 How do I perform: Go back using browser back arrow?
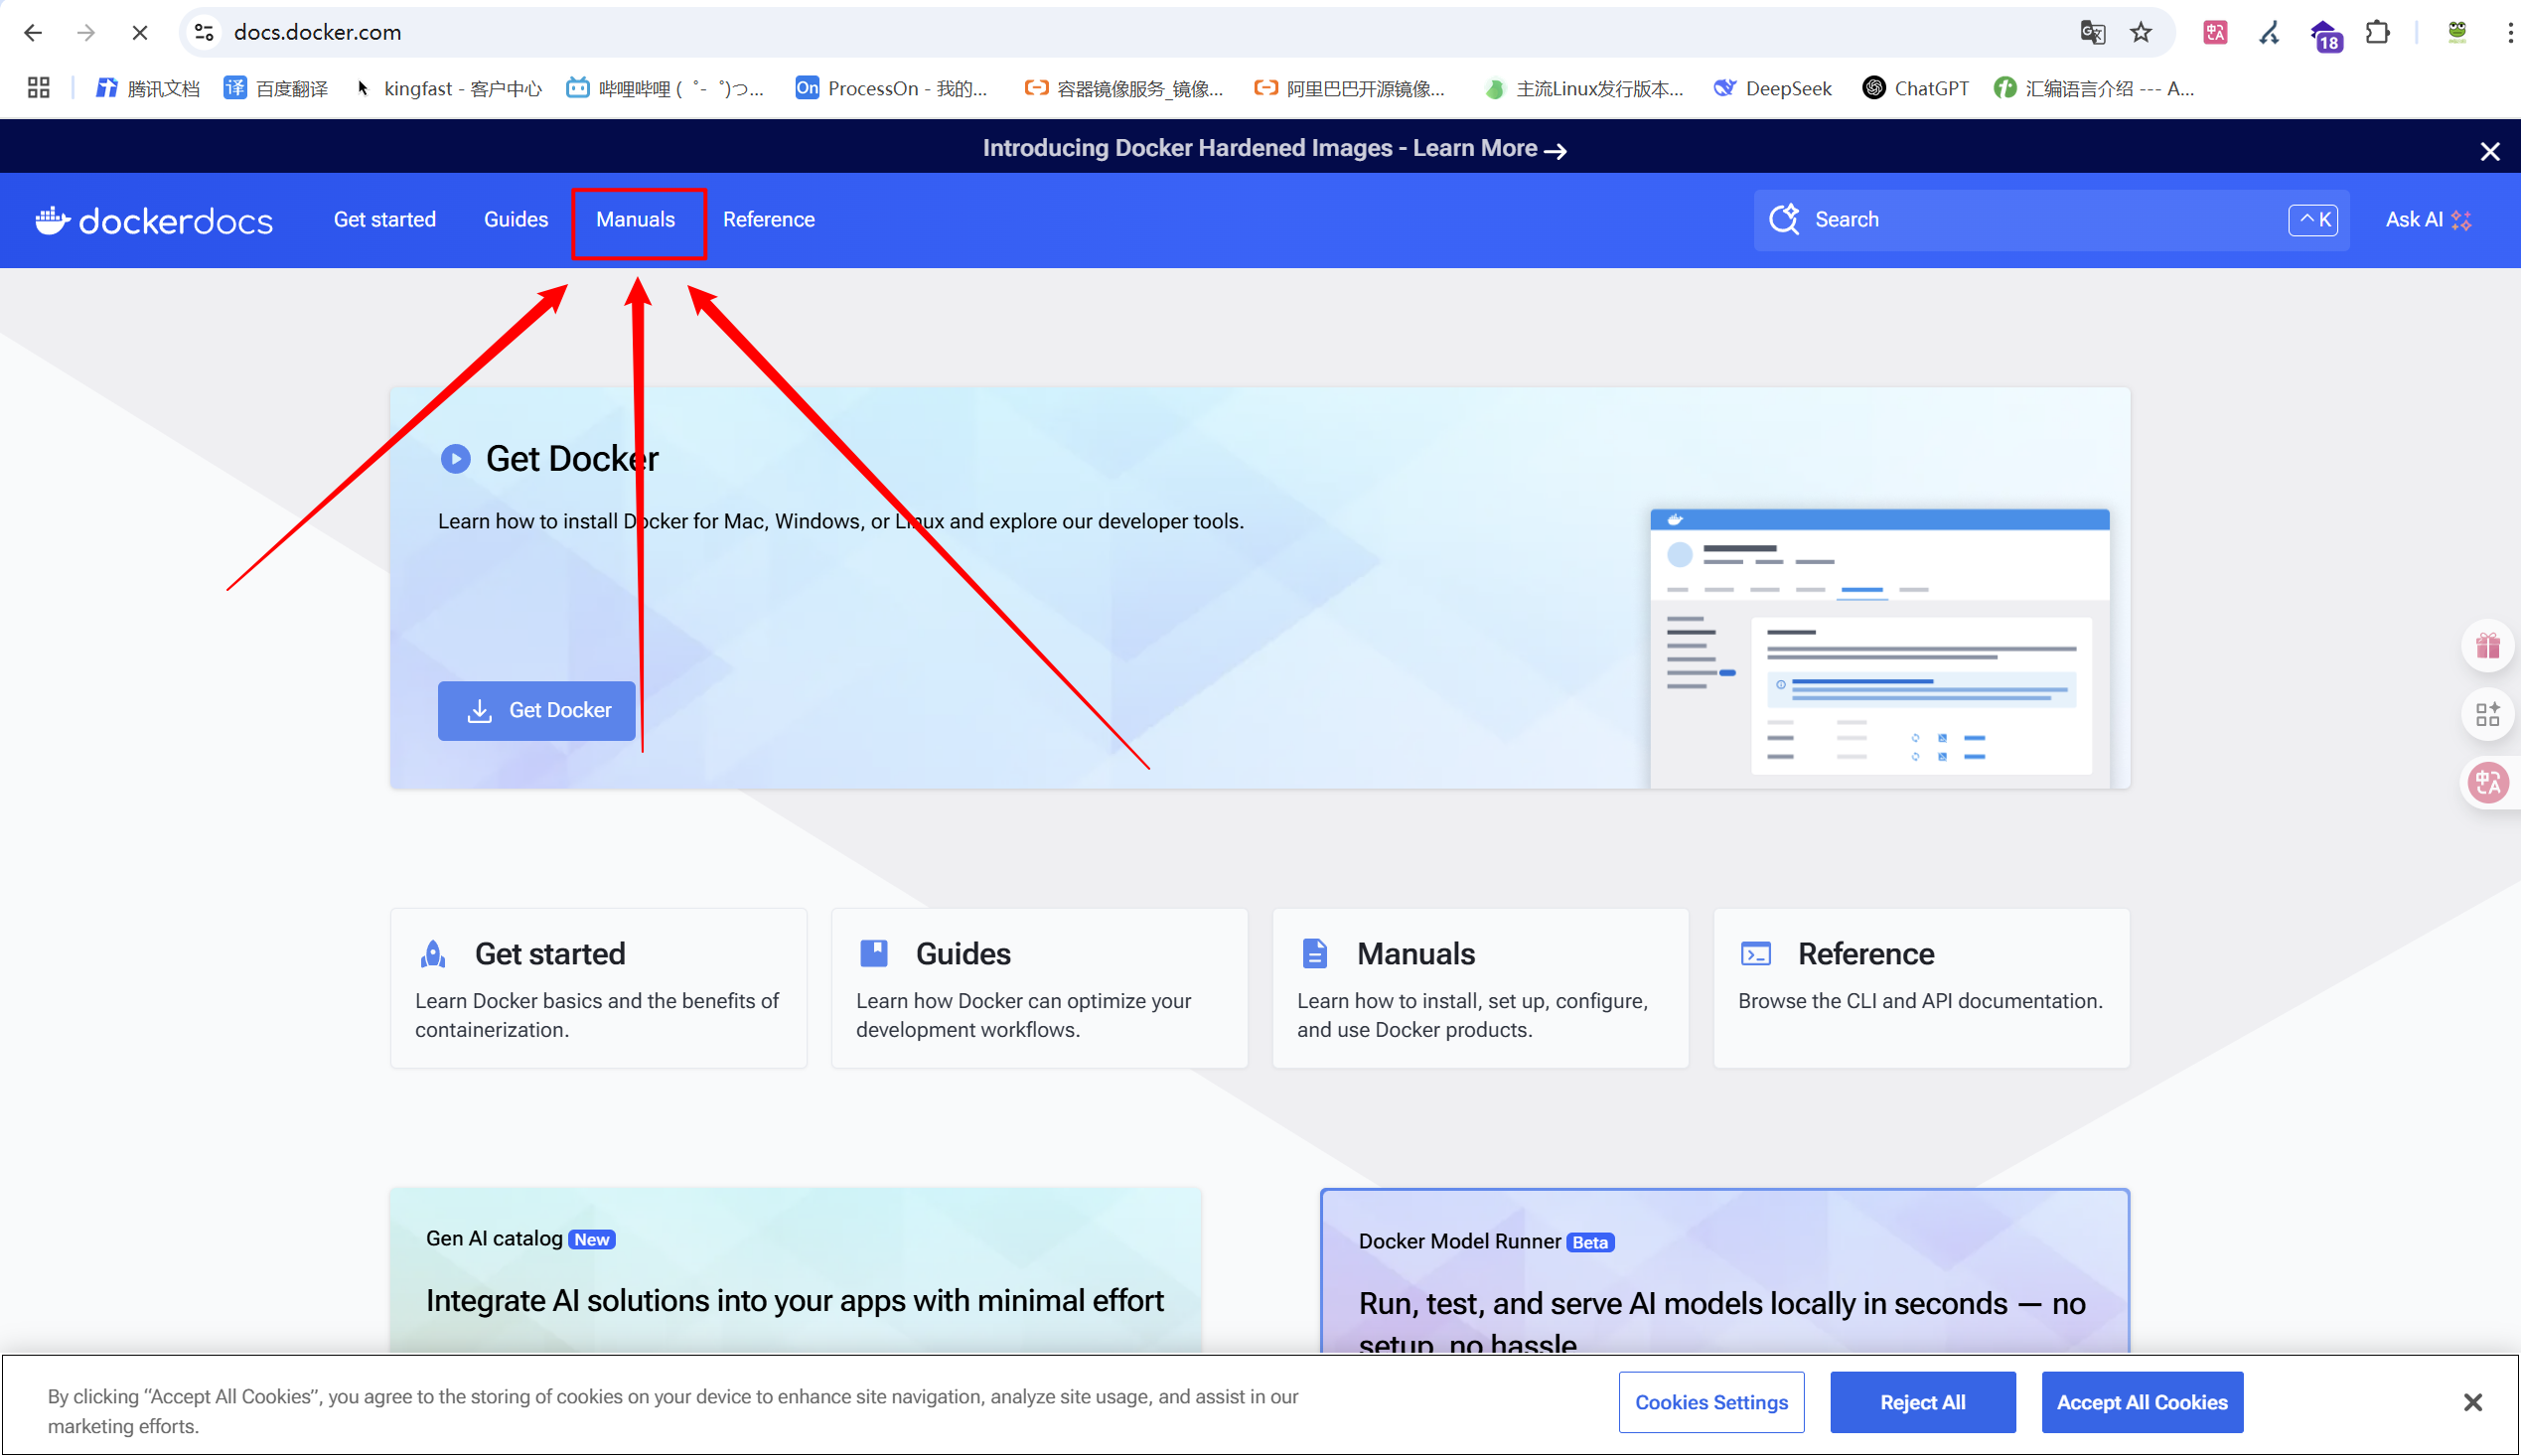[x=33, y=33]
